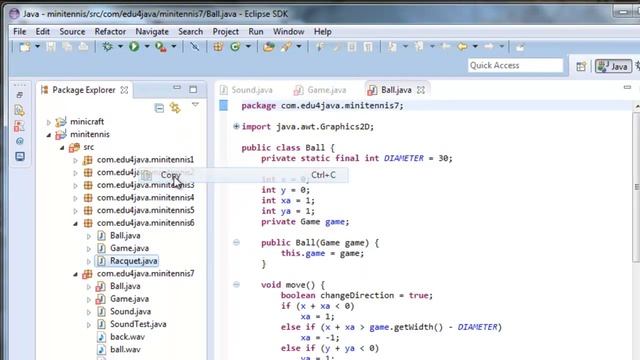Expand the folded import section
This screenshot has width=640, height=360.
point(236,127)
